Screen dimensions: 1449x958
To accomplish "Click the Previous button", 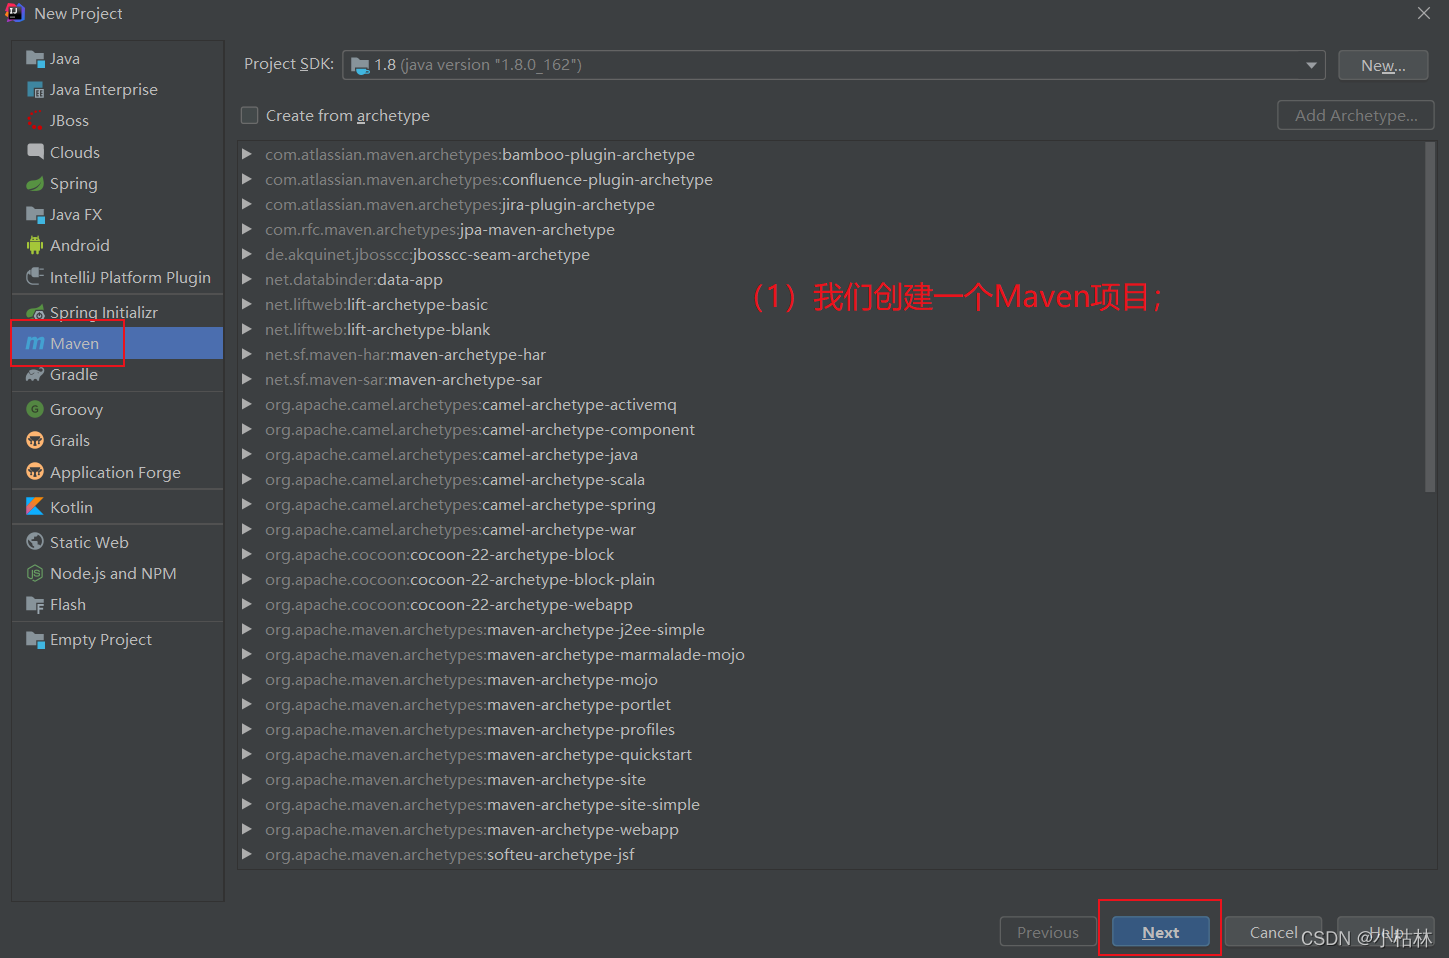I will point(1048,932).
